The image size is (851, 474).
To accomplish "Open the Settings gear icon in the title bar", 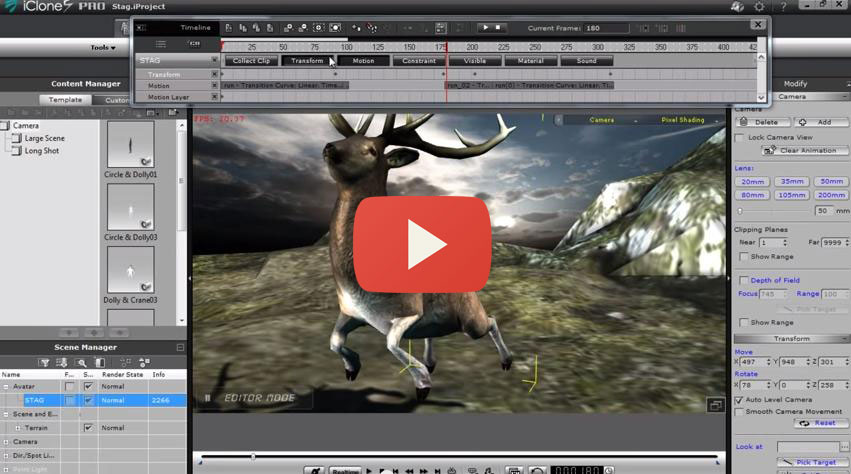I will coord(759,7).
